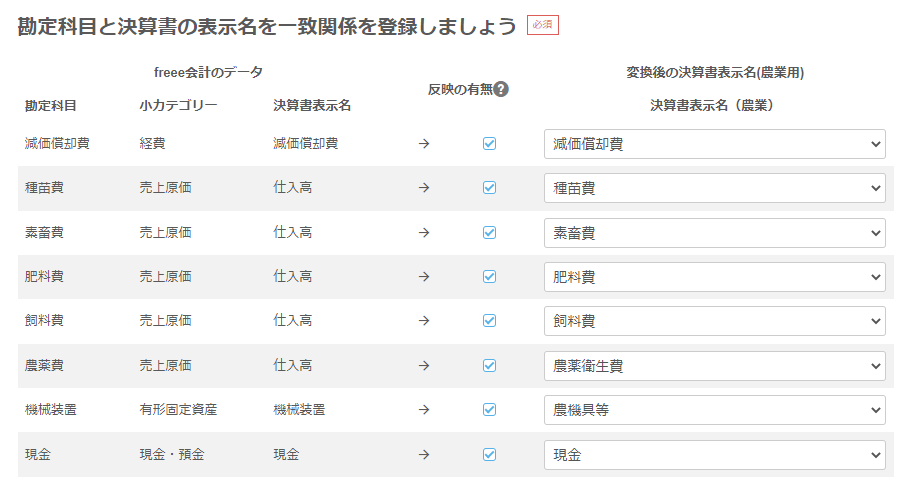Image resolution: width=903 pixels, height=488 pixels.
Task: Click arrow icon in 機械装置 row
Action: point(424,410)
